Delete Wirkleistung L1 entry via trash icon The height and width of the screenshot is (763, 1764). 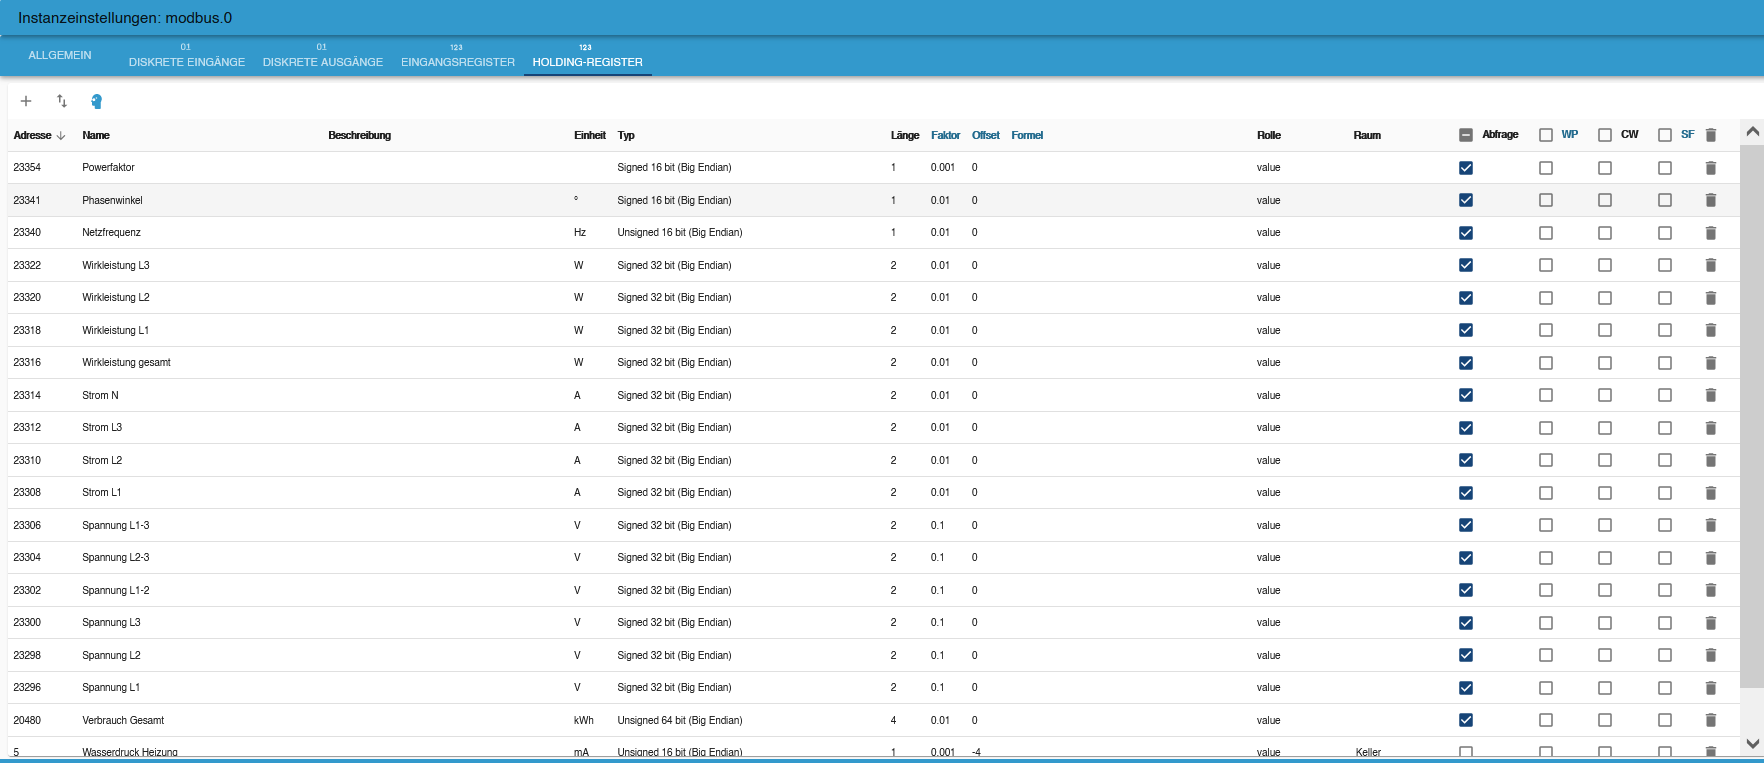[1710, 330]
